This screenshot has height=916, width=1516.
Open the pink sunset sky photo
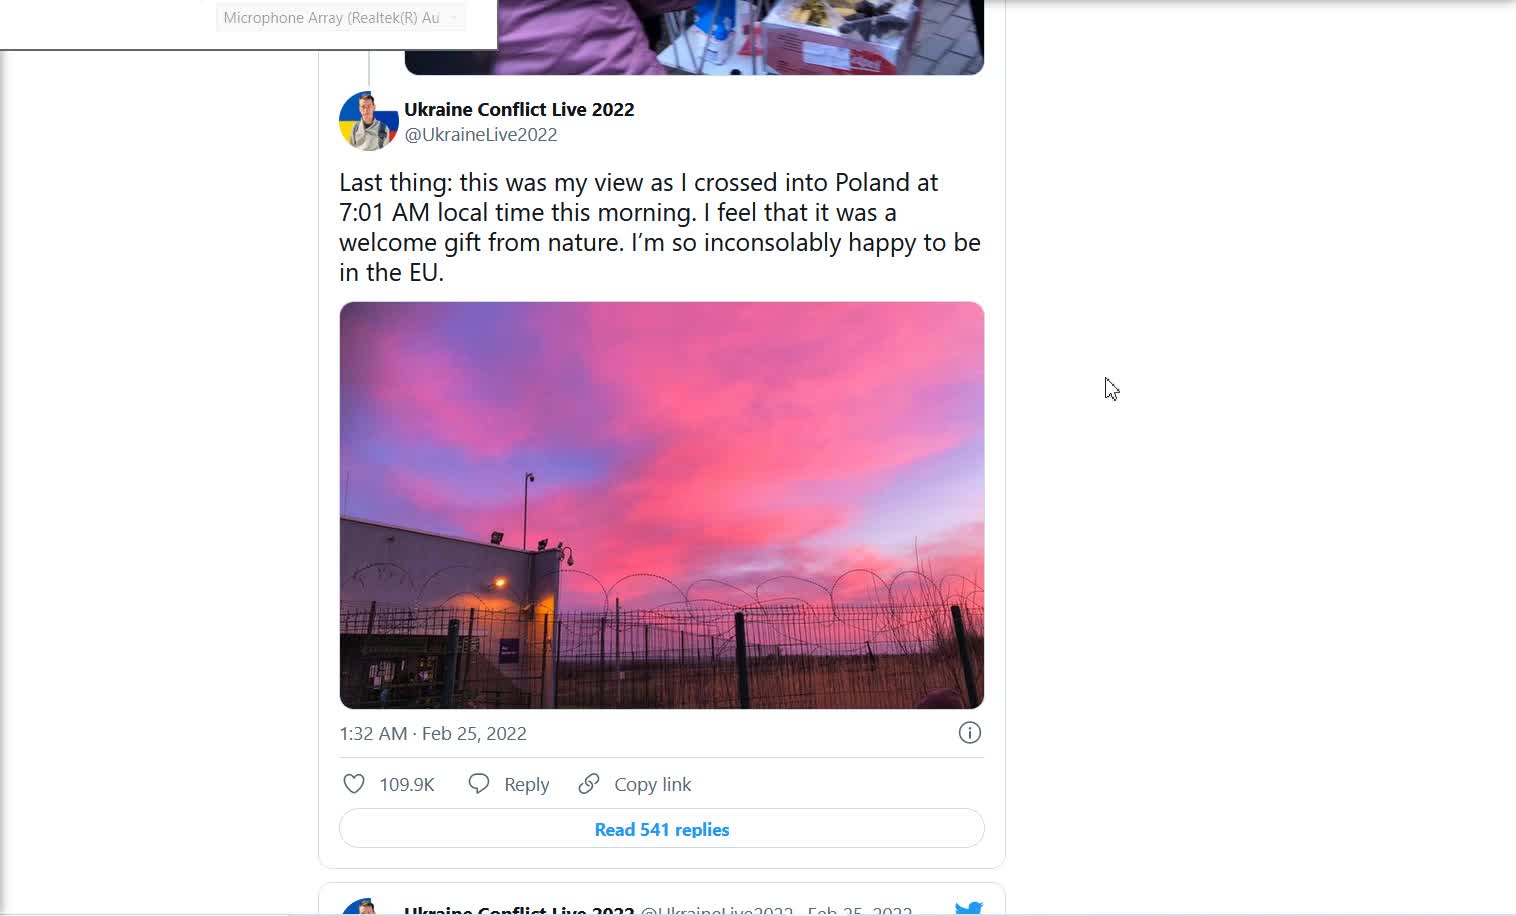662,505
